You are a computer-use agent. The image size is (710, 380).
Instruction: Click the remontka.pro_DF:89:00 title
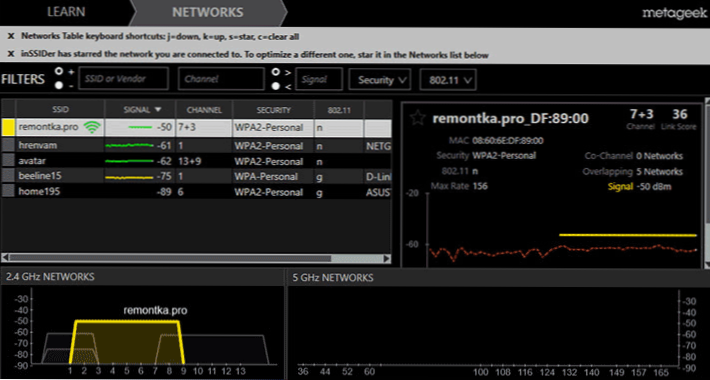point(510,119)
